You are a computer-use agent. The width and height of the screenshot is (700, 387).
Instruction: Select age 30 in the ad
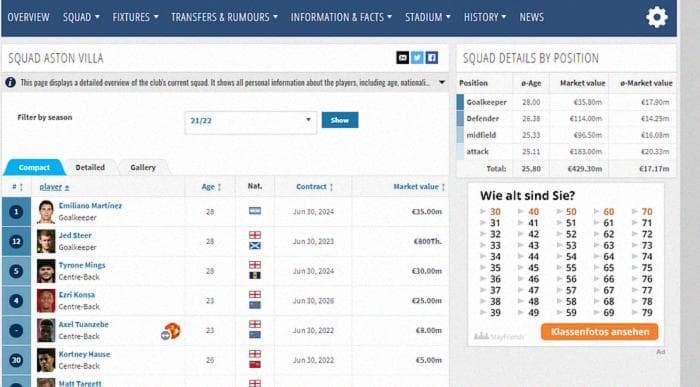[495, 212]
